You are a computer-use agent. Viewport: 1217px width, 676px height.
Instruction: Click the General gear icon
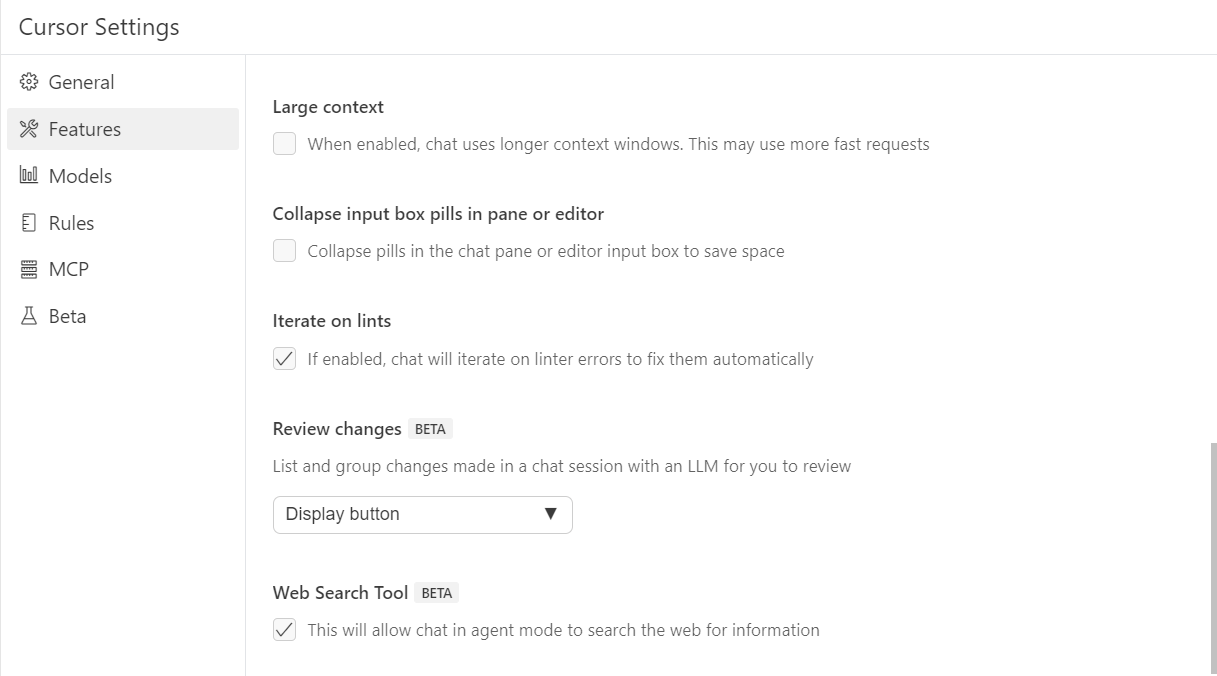[29, 82]
